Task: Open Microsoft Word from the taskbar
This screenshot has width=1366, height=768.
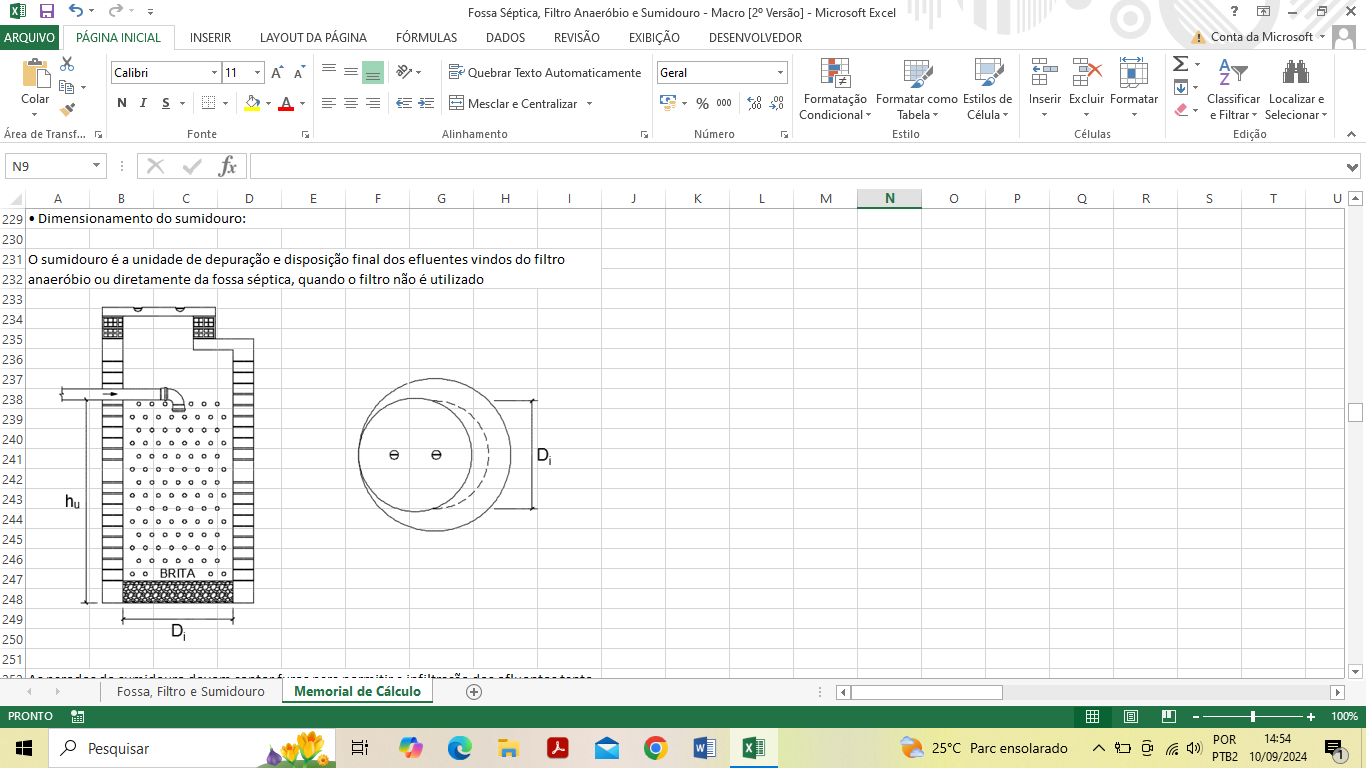Action: pos(704,748)
